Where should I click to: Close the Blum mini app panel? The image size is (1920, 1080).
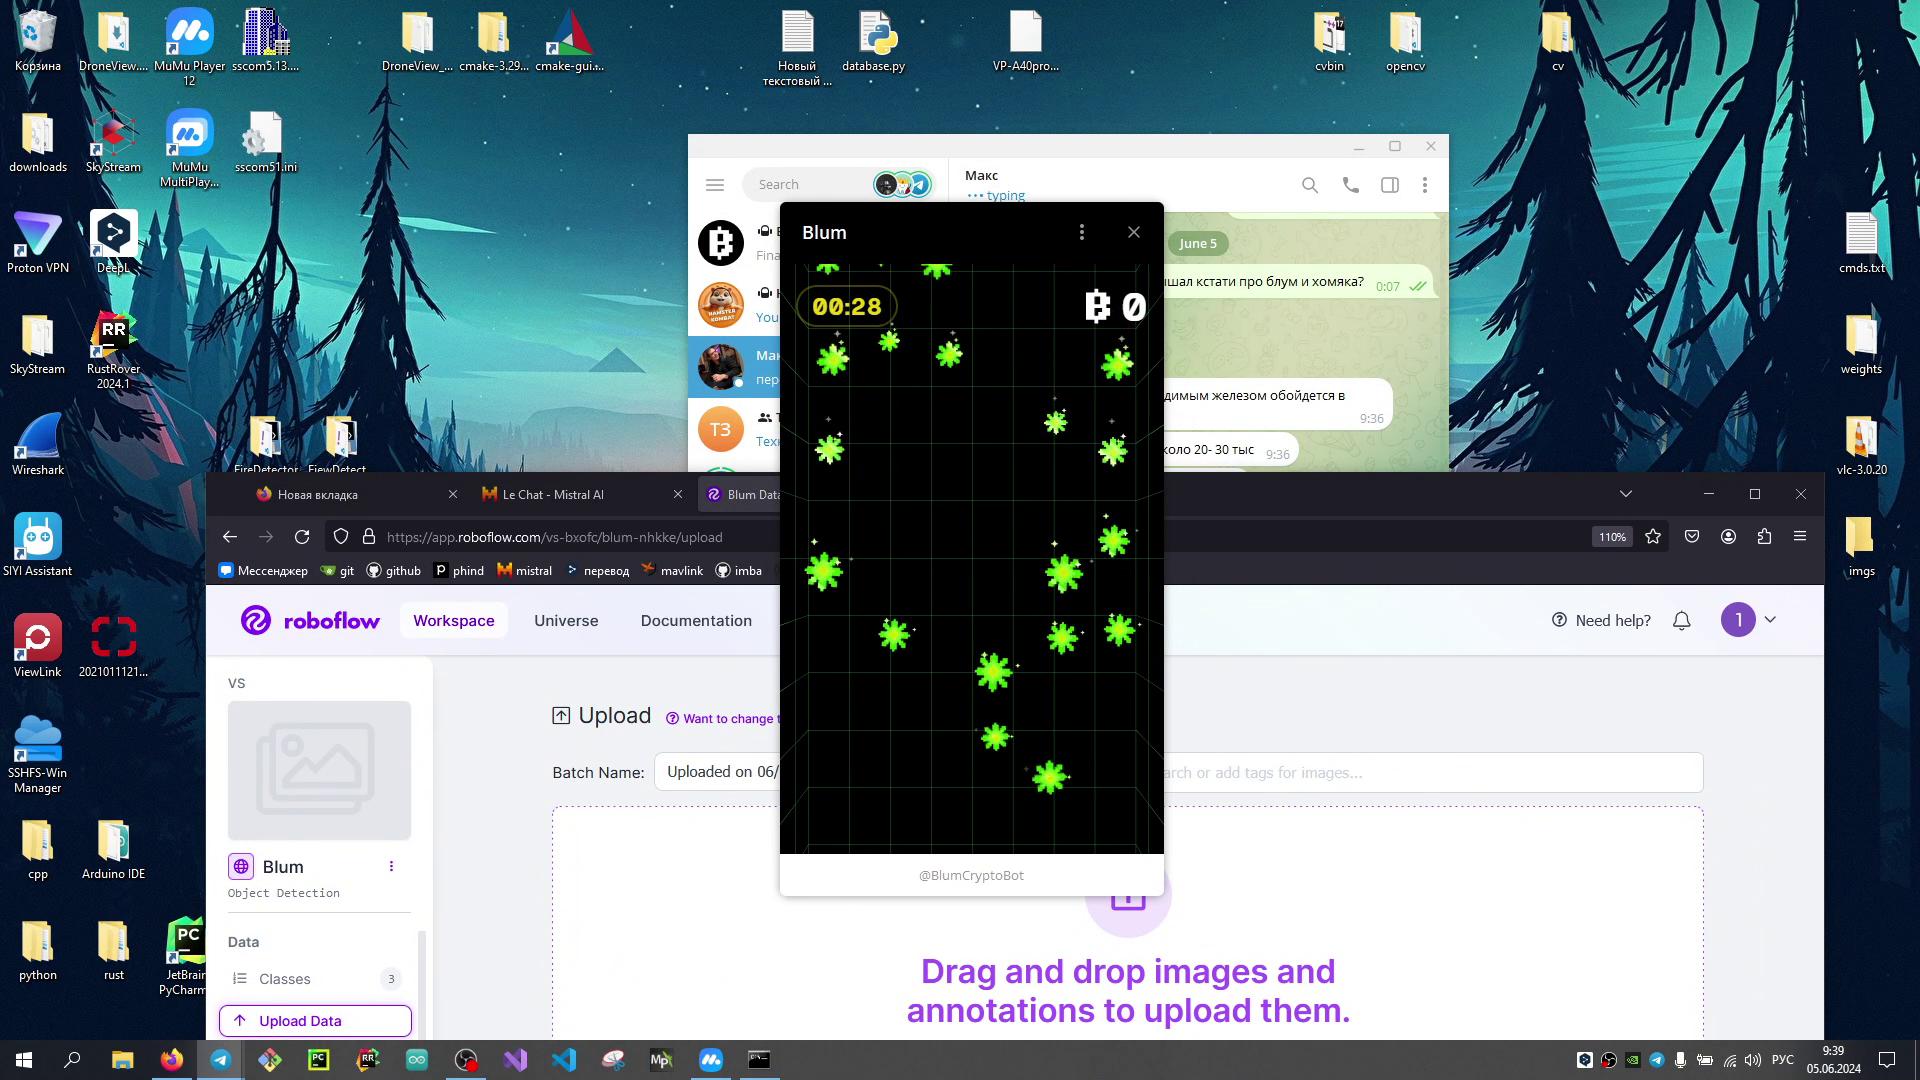coord(1133,232)
